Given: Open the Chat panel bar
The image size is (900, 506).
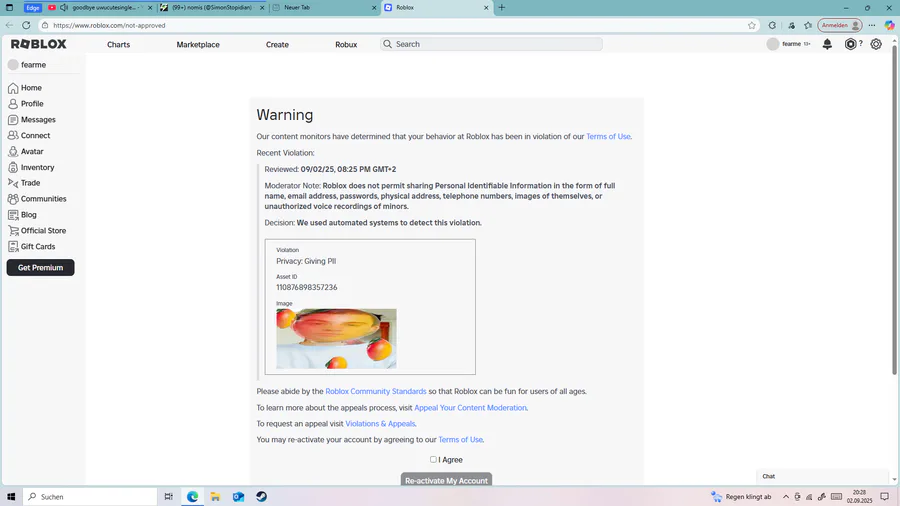Looking at the screenshot, I should 822,476.
